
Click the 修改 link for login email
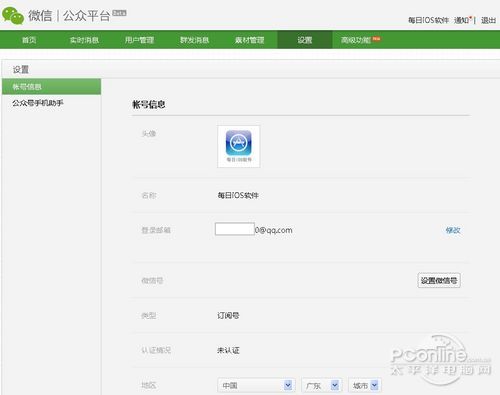tap(453, 230)
